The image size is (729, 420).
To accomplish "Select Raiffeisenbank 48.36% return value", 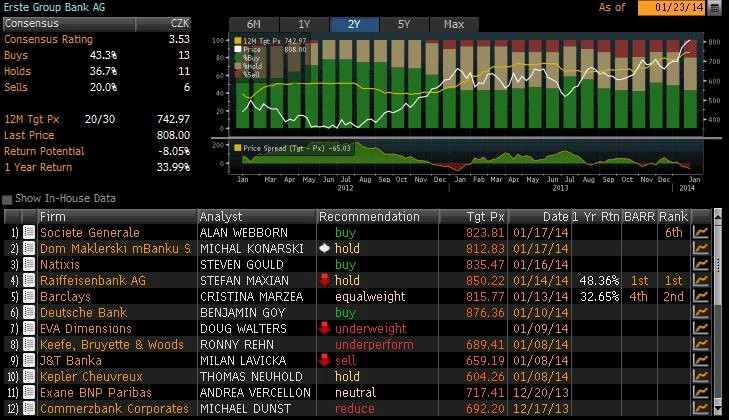I will click(599, 280).
